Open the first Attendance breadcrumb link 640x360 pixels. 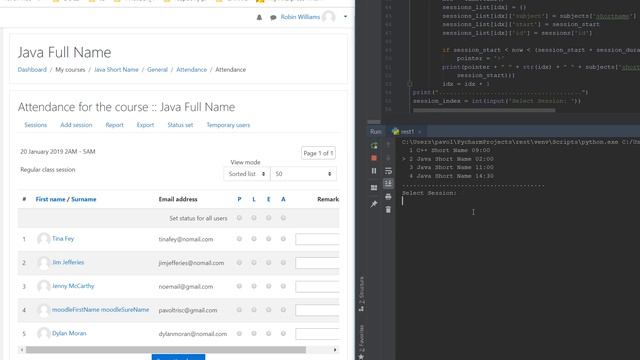[x=191, y=70]
